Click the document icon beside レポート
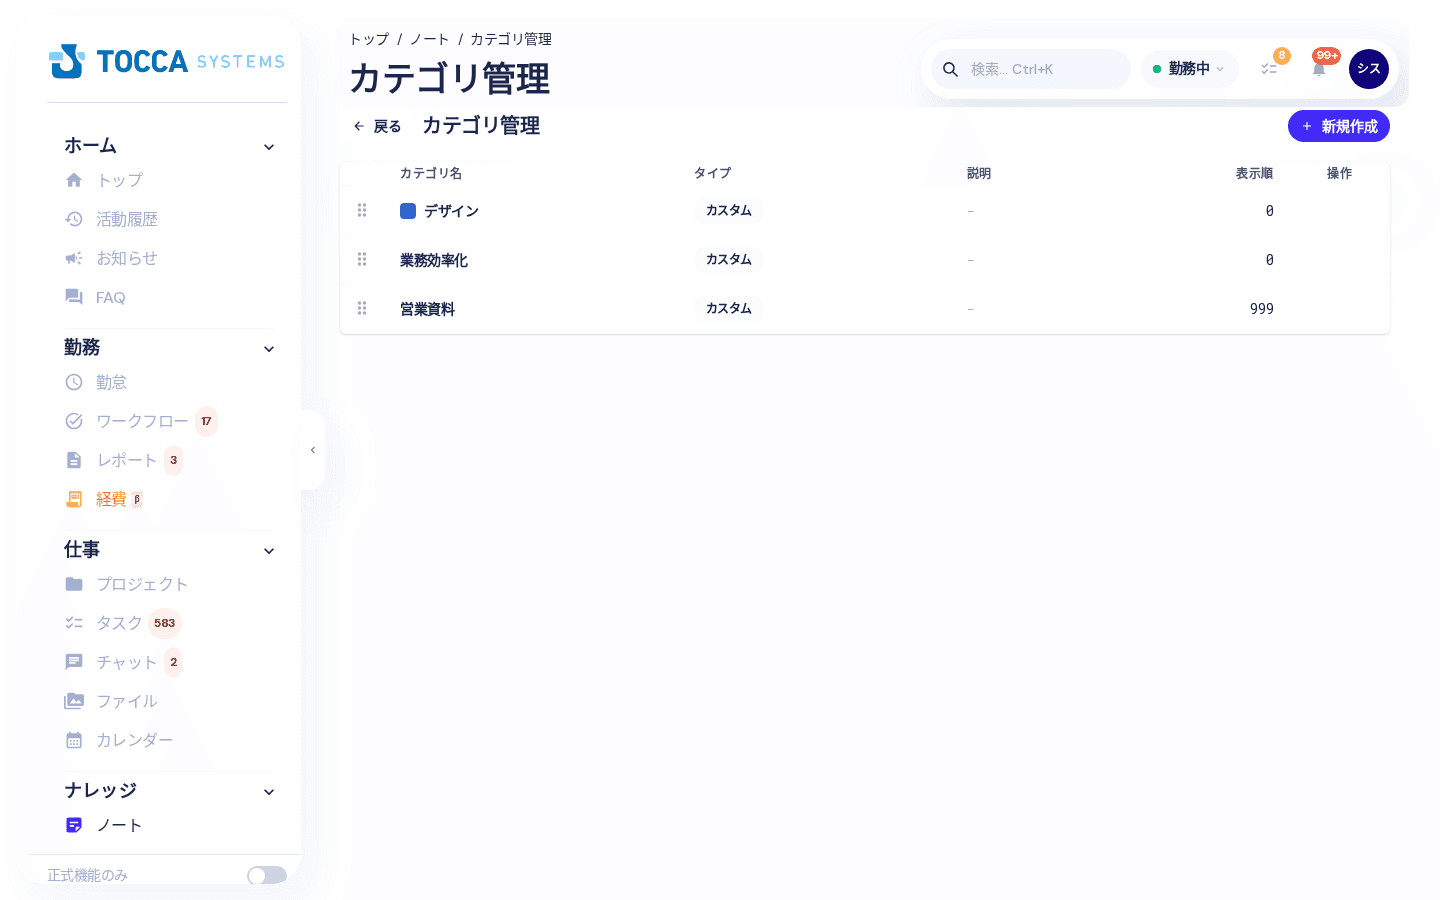The image size is (1440, 900). (74, 460)
